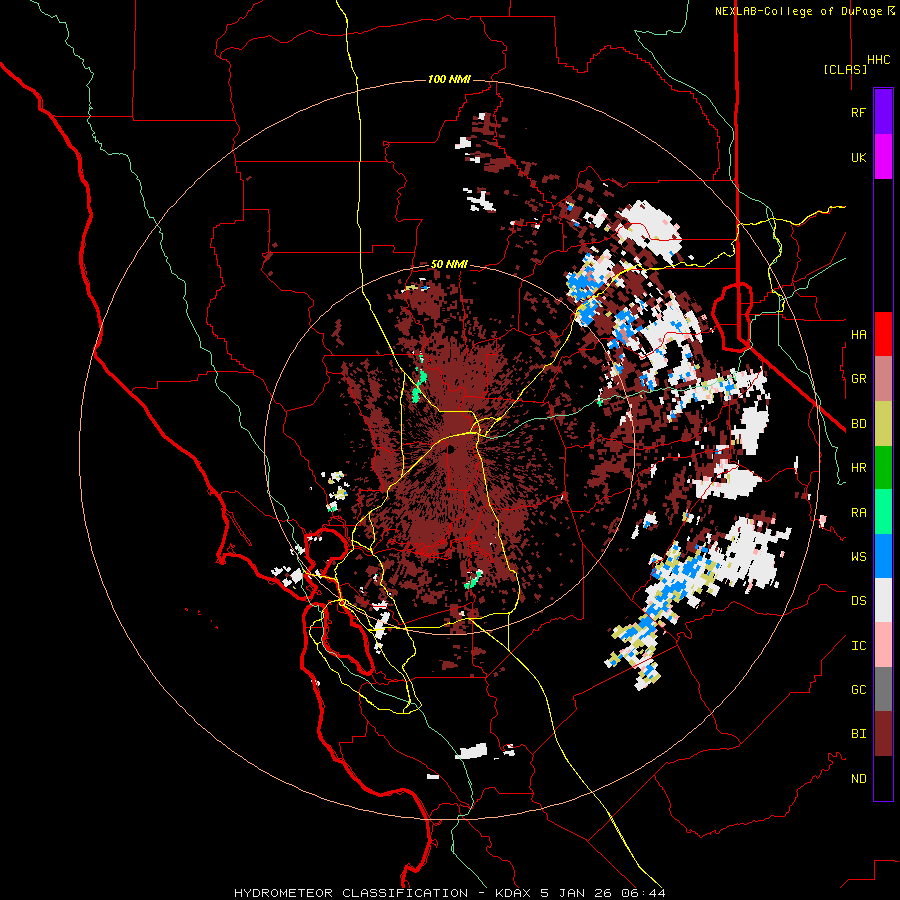Screen dimensions: 900x900
Task: Click the RF legend label
Action: pos(858,113)
